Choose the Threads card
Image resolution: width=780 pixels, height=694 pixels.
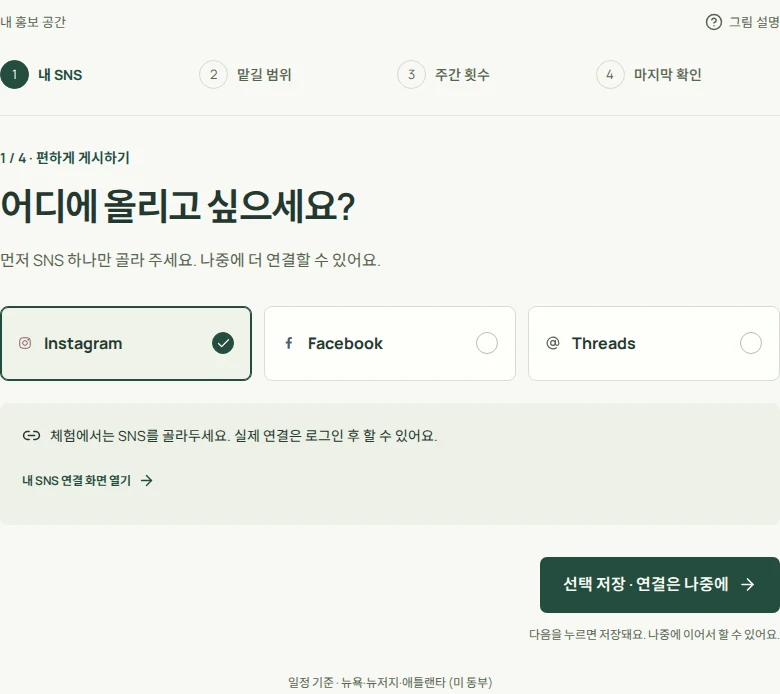[x=653, y=343]
